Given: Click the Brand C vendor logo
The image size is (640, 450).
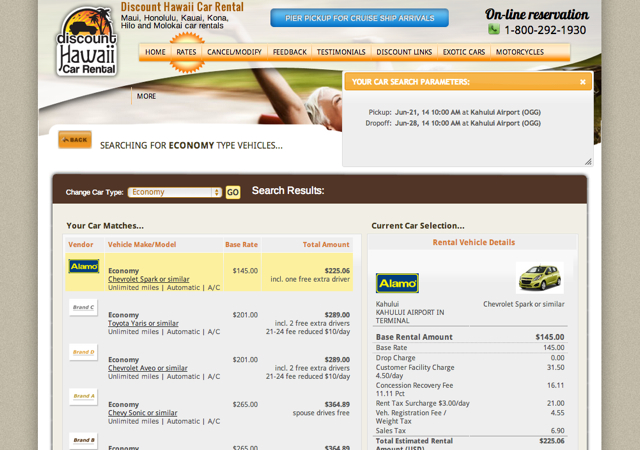Looking at the screenshot, I should [83, 307].
